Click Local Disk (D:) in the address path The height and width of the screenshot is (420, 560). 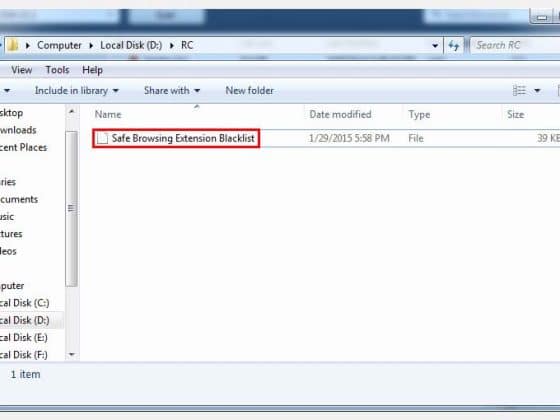click(x=131, y=45)
